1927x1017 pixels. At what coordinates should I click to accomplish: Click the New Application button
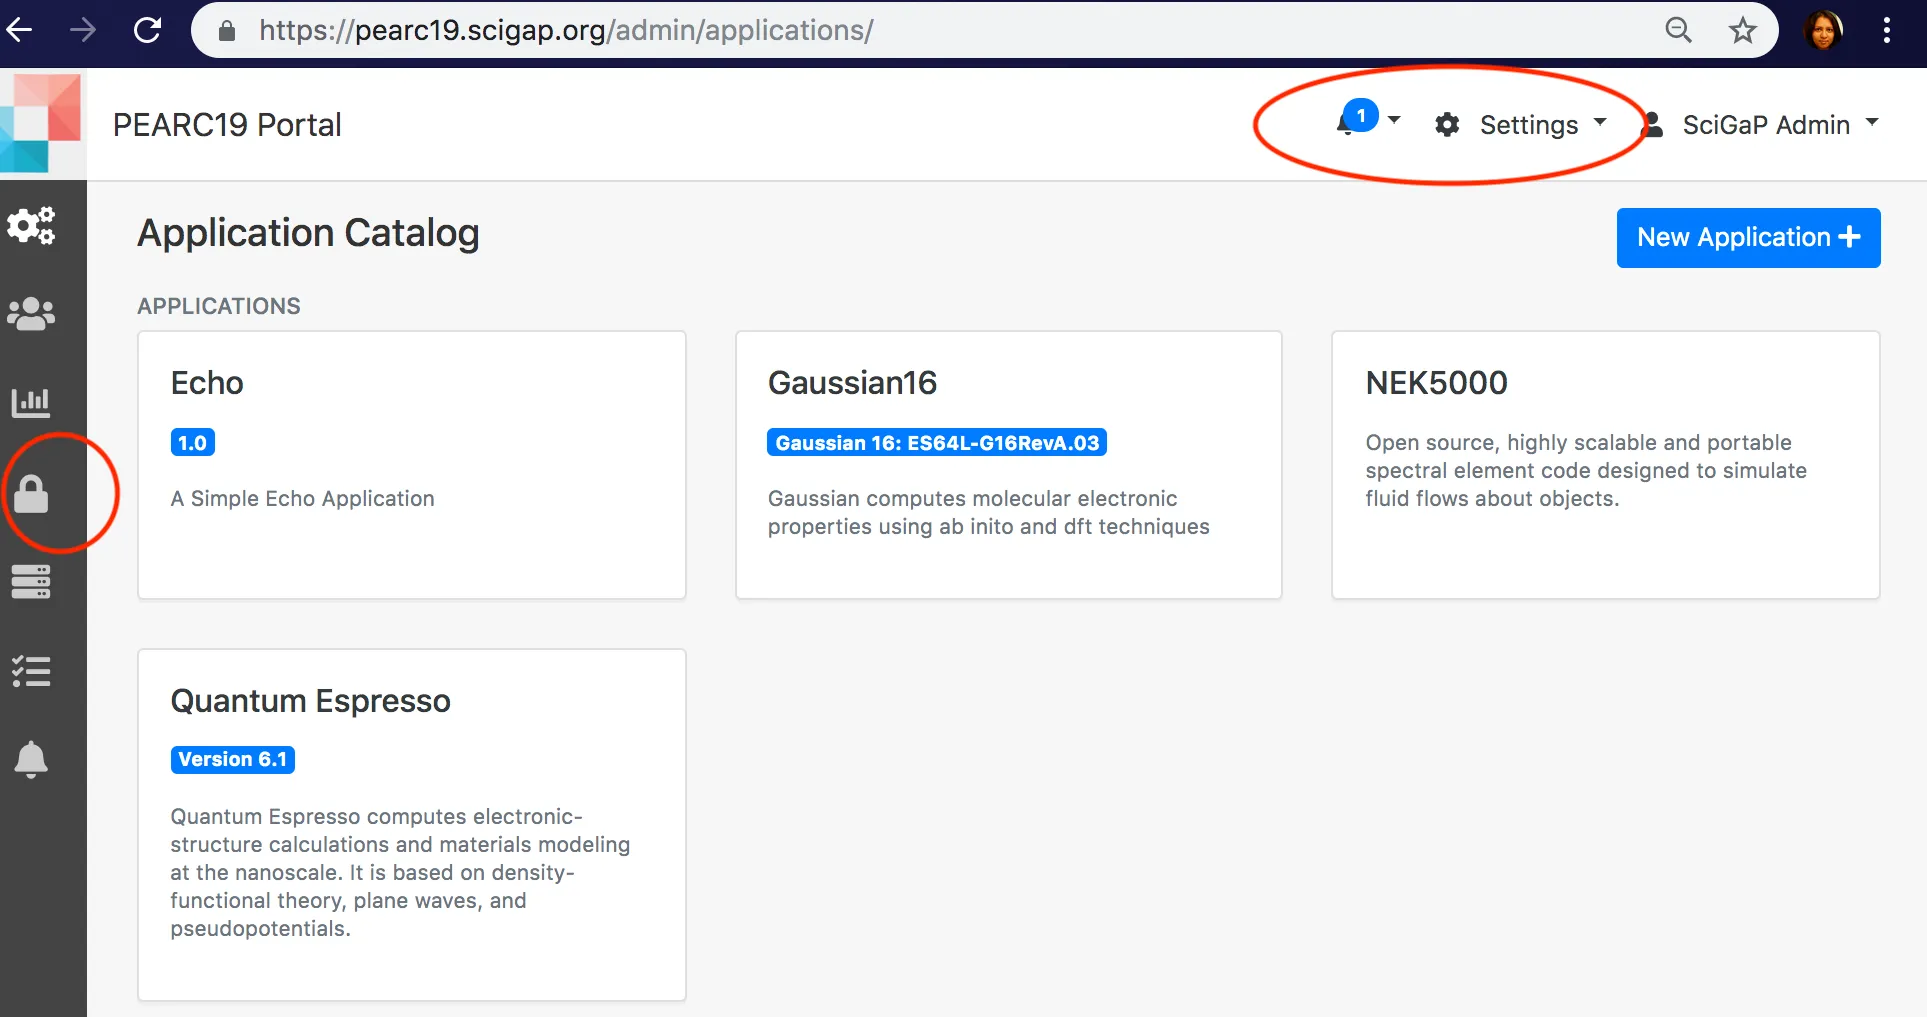(x=1748, y=238)
